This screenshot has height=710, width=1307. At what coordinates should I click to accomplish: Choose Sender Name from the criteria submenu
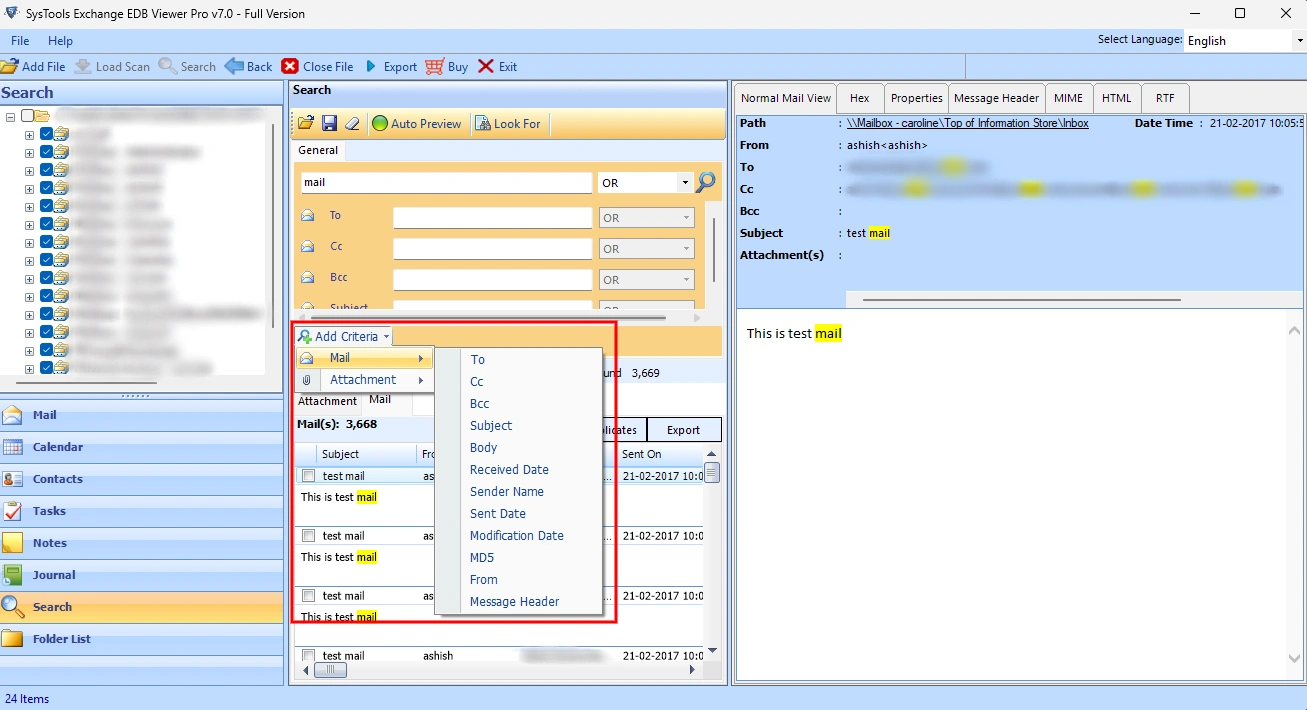point(519,492)
